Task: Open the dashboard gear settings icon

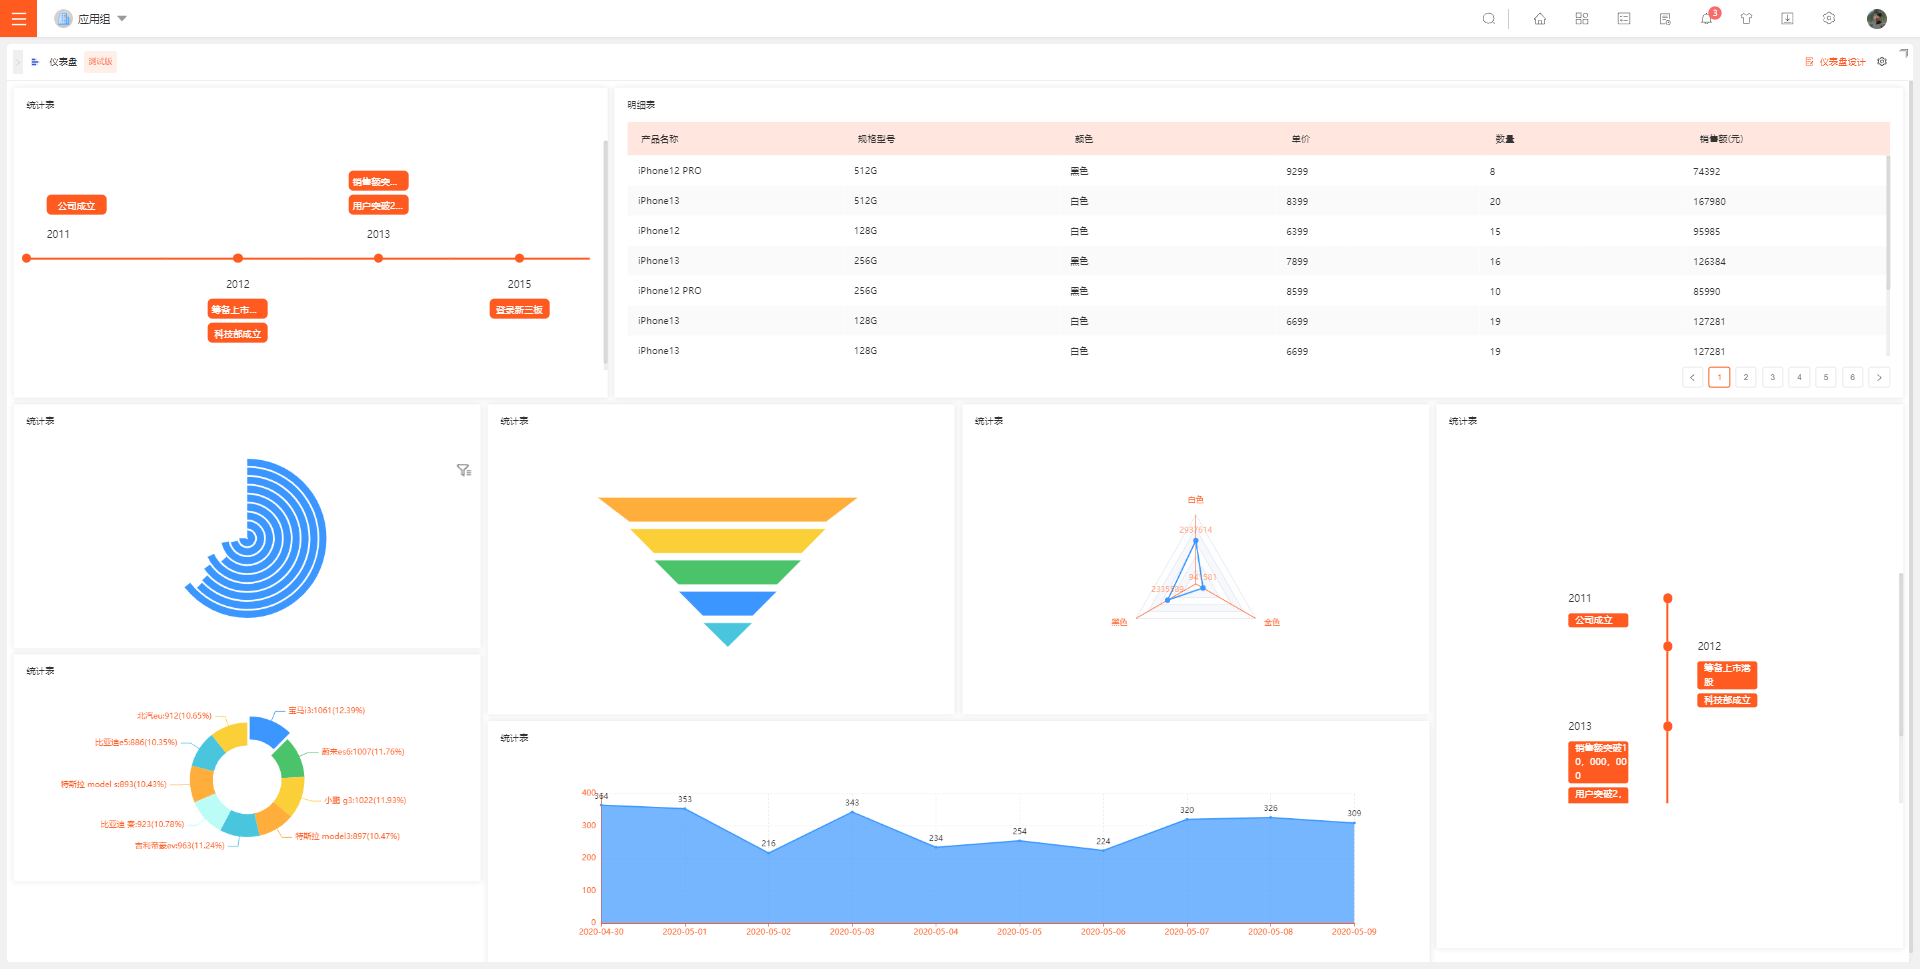Action: (x=1882, y=62)
